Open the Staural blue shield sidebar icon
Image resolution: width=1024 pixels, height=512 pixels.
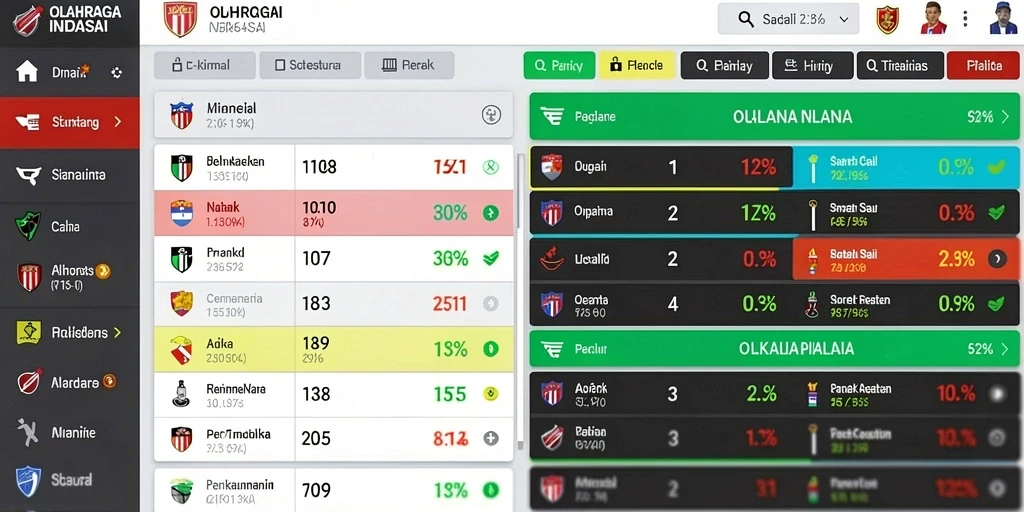[x=28, y=480]
